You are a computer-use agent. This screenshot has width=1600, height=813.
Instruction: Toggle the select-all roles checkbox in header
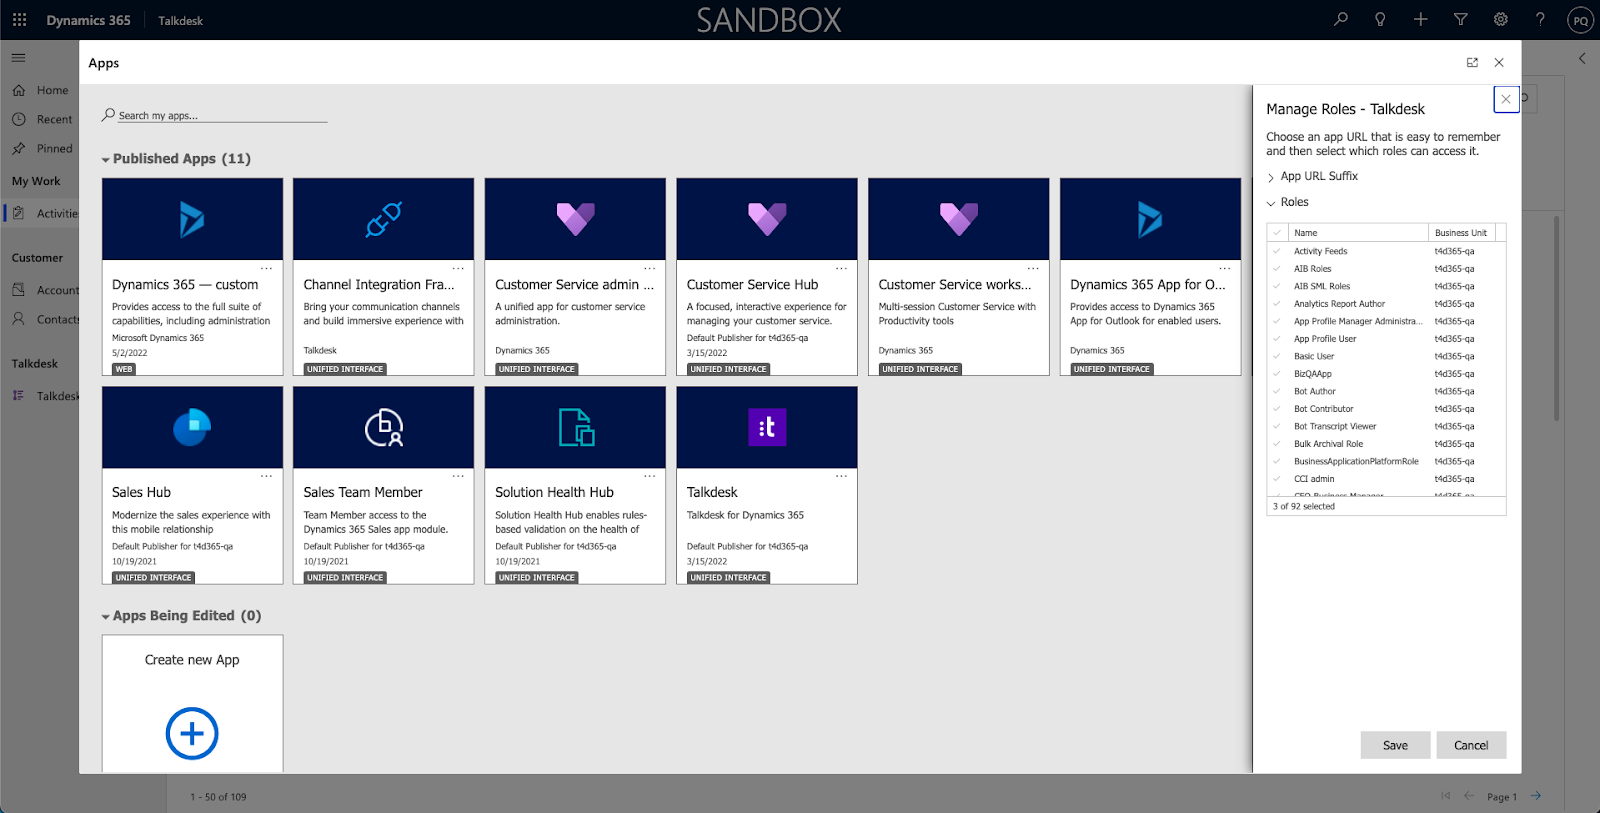coord(1277,233)
